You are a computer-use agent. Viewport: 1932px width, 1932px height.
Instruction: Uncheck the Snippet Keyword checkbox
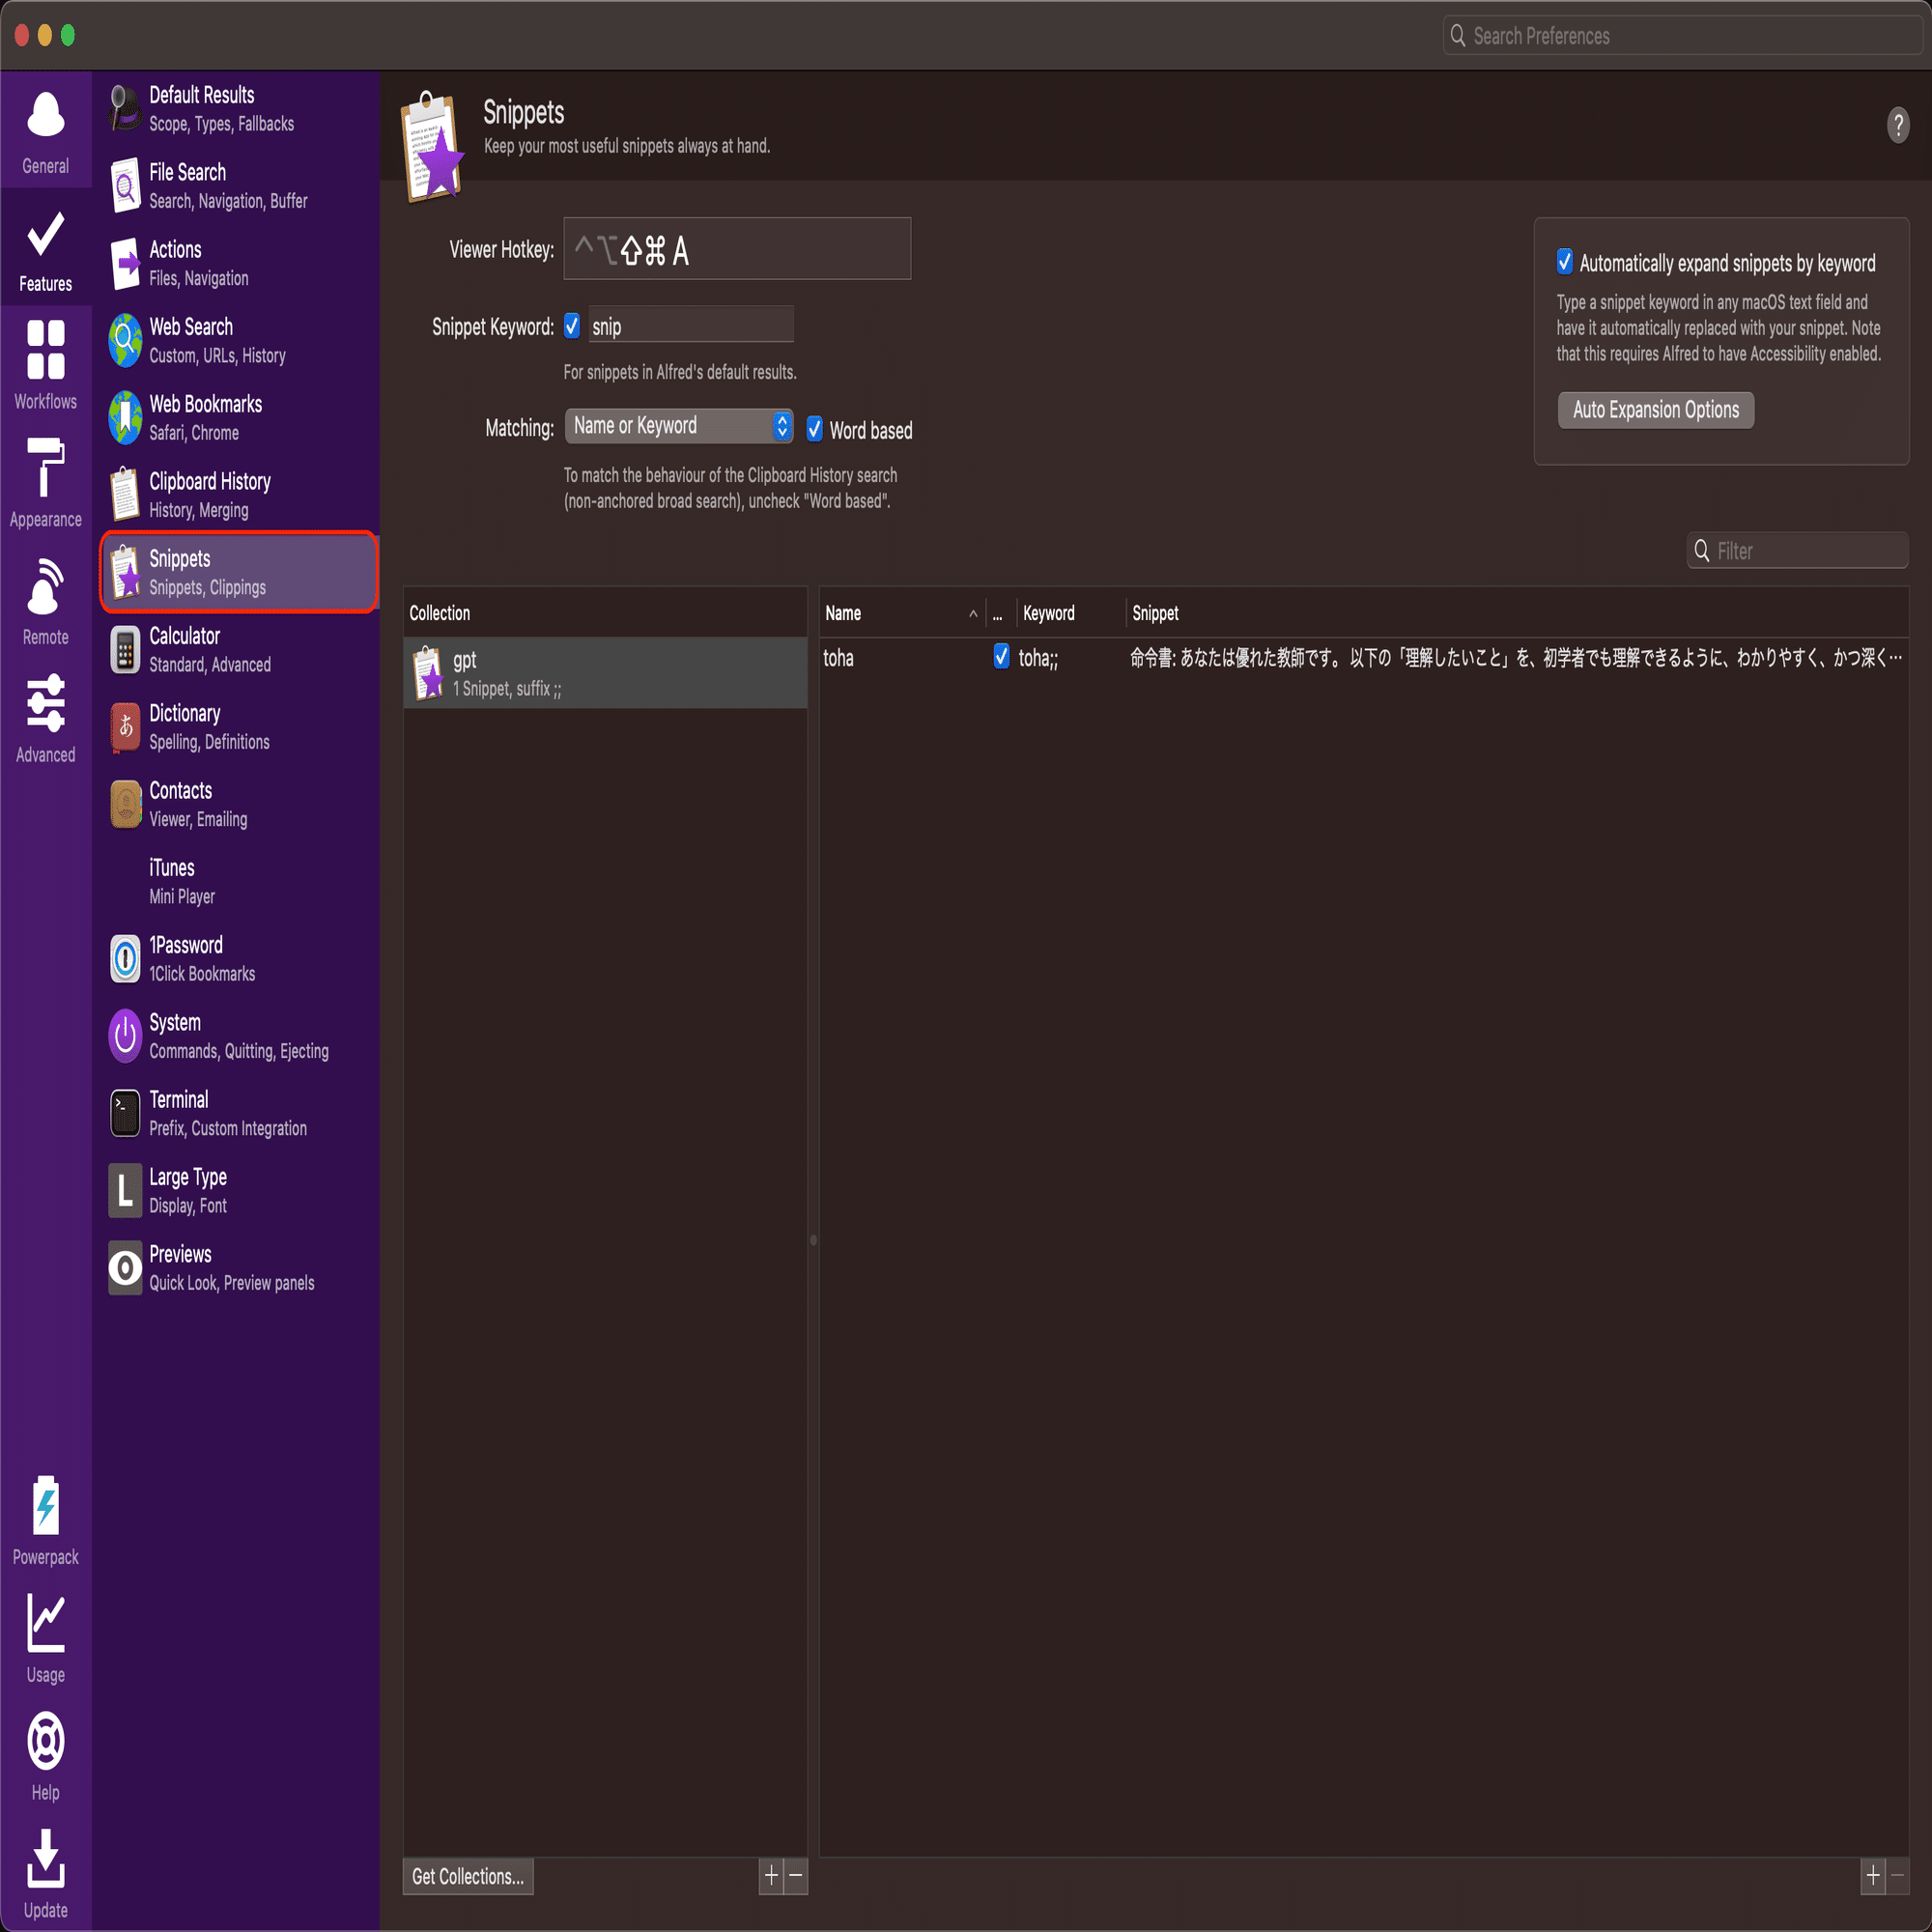click(571, 326)
